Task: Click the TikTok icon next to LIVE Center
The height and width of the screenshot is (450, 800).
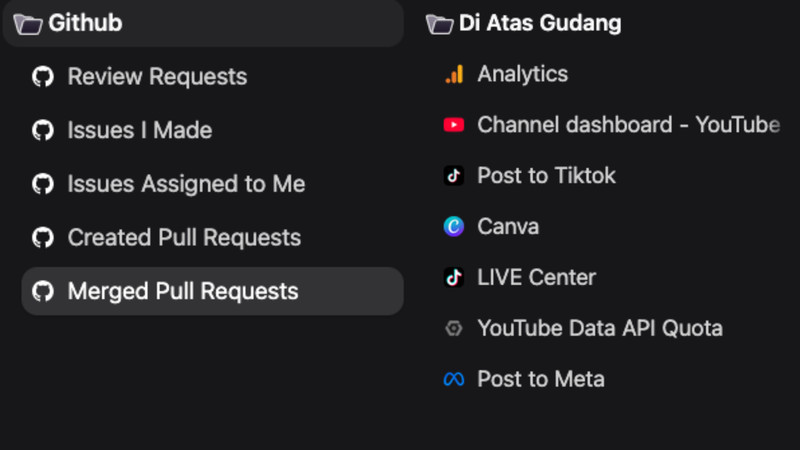Action: pos(454,278)
